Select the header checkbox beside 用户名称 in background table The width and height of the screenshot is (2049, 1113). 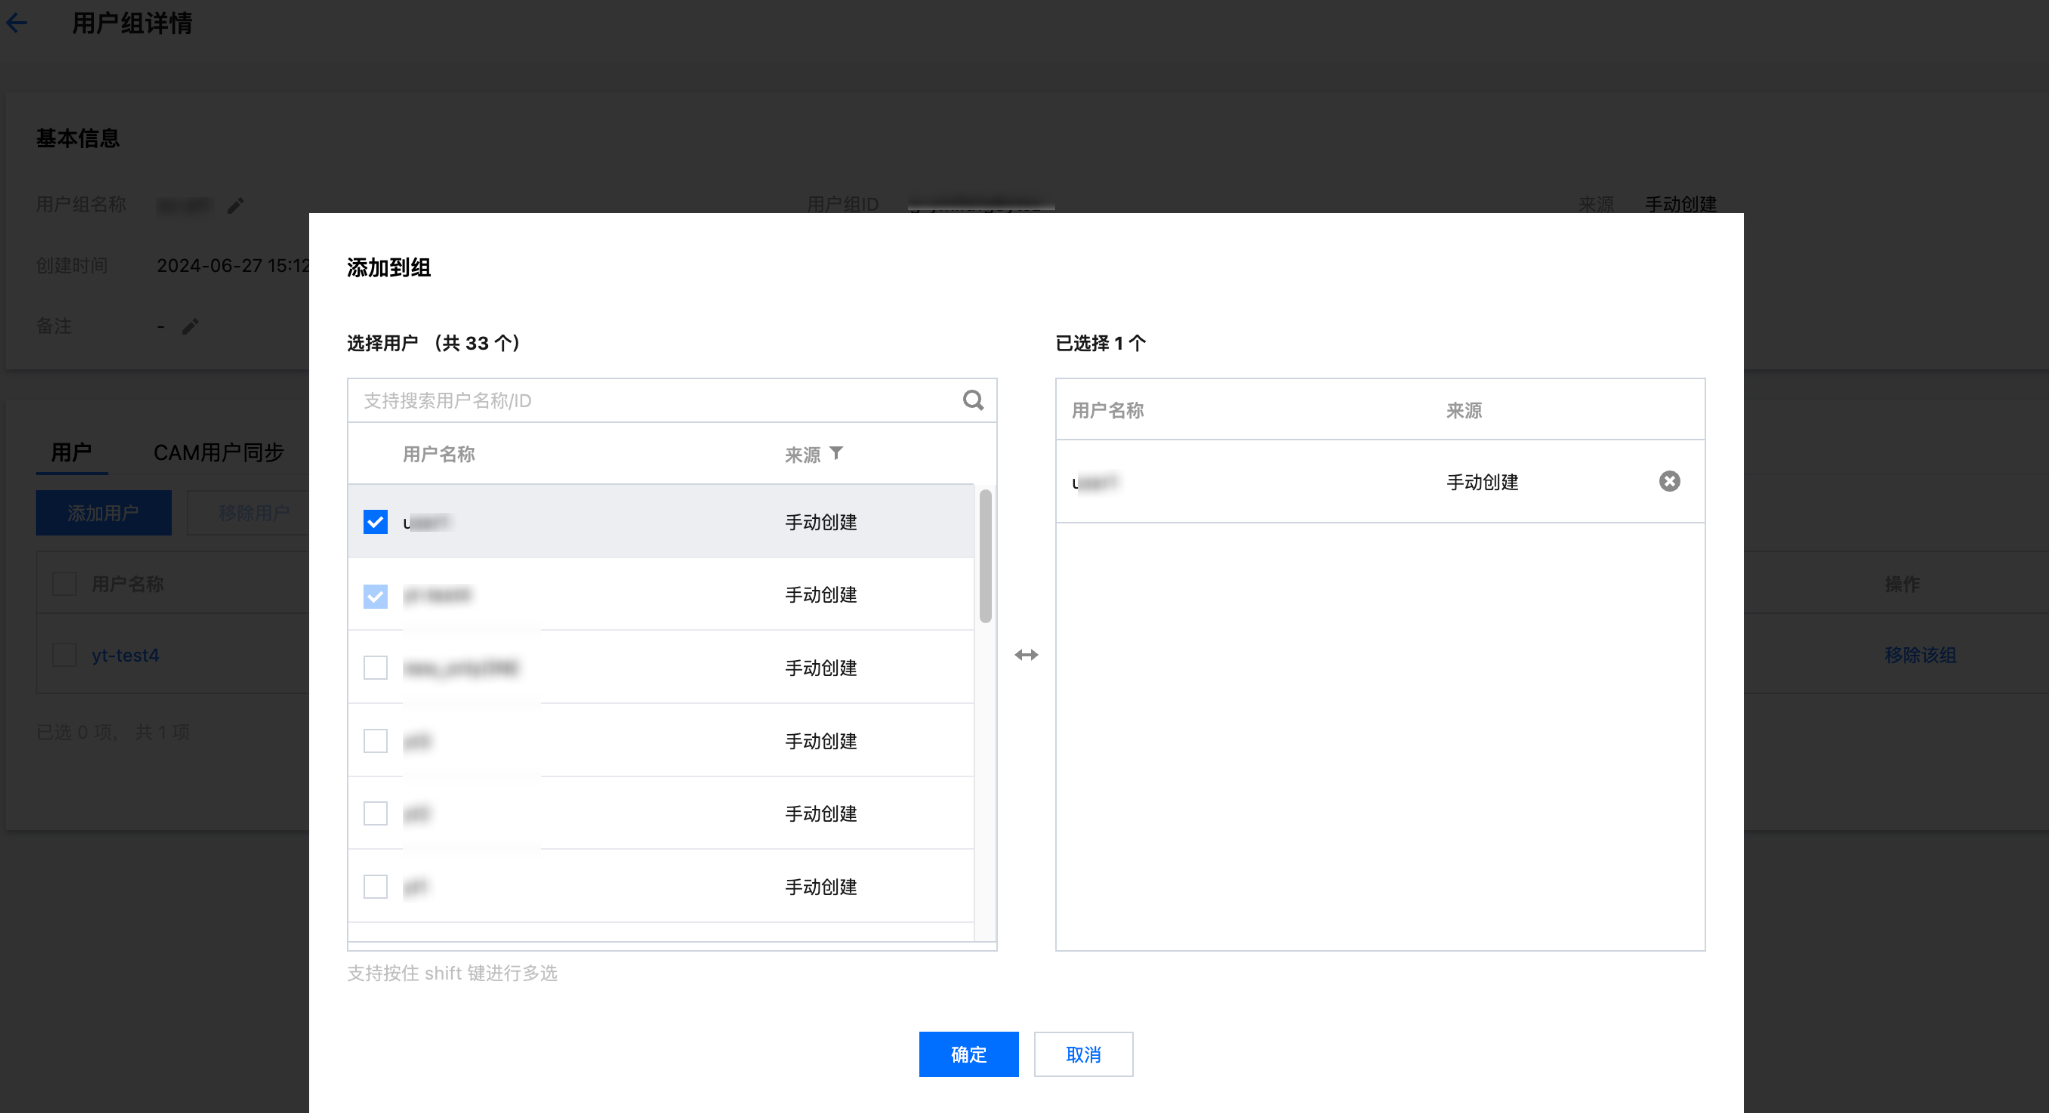[x=64, y=584]
